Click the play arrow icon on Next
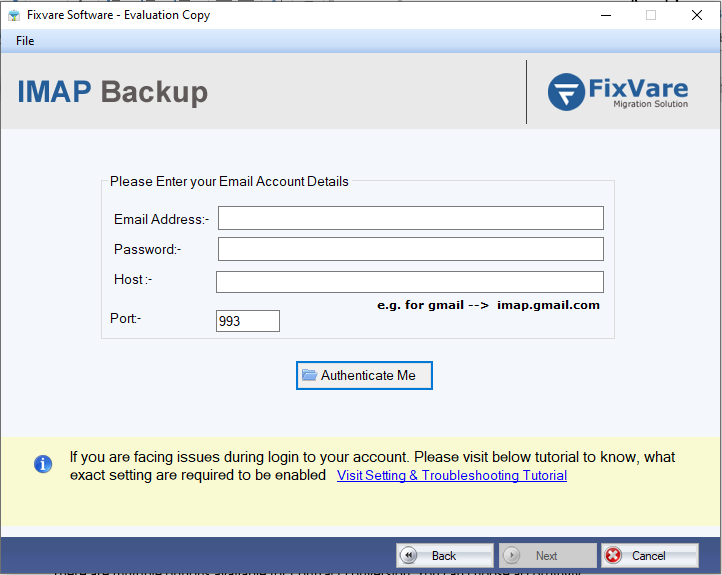The height and width of the screenshot is (575, 722). 512,556
